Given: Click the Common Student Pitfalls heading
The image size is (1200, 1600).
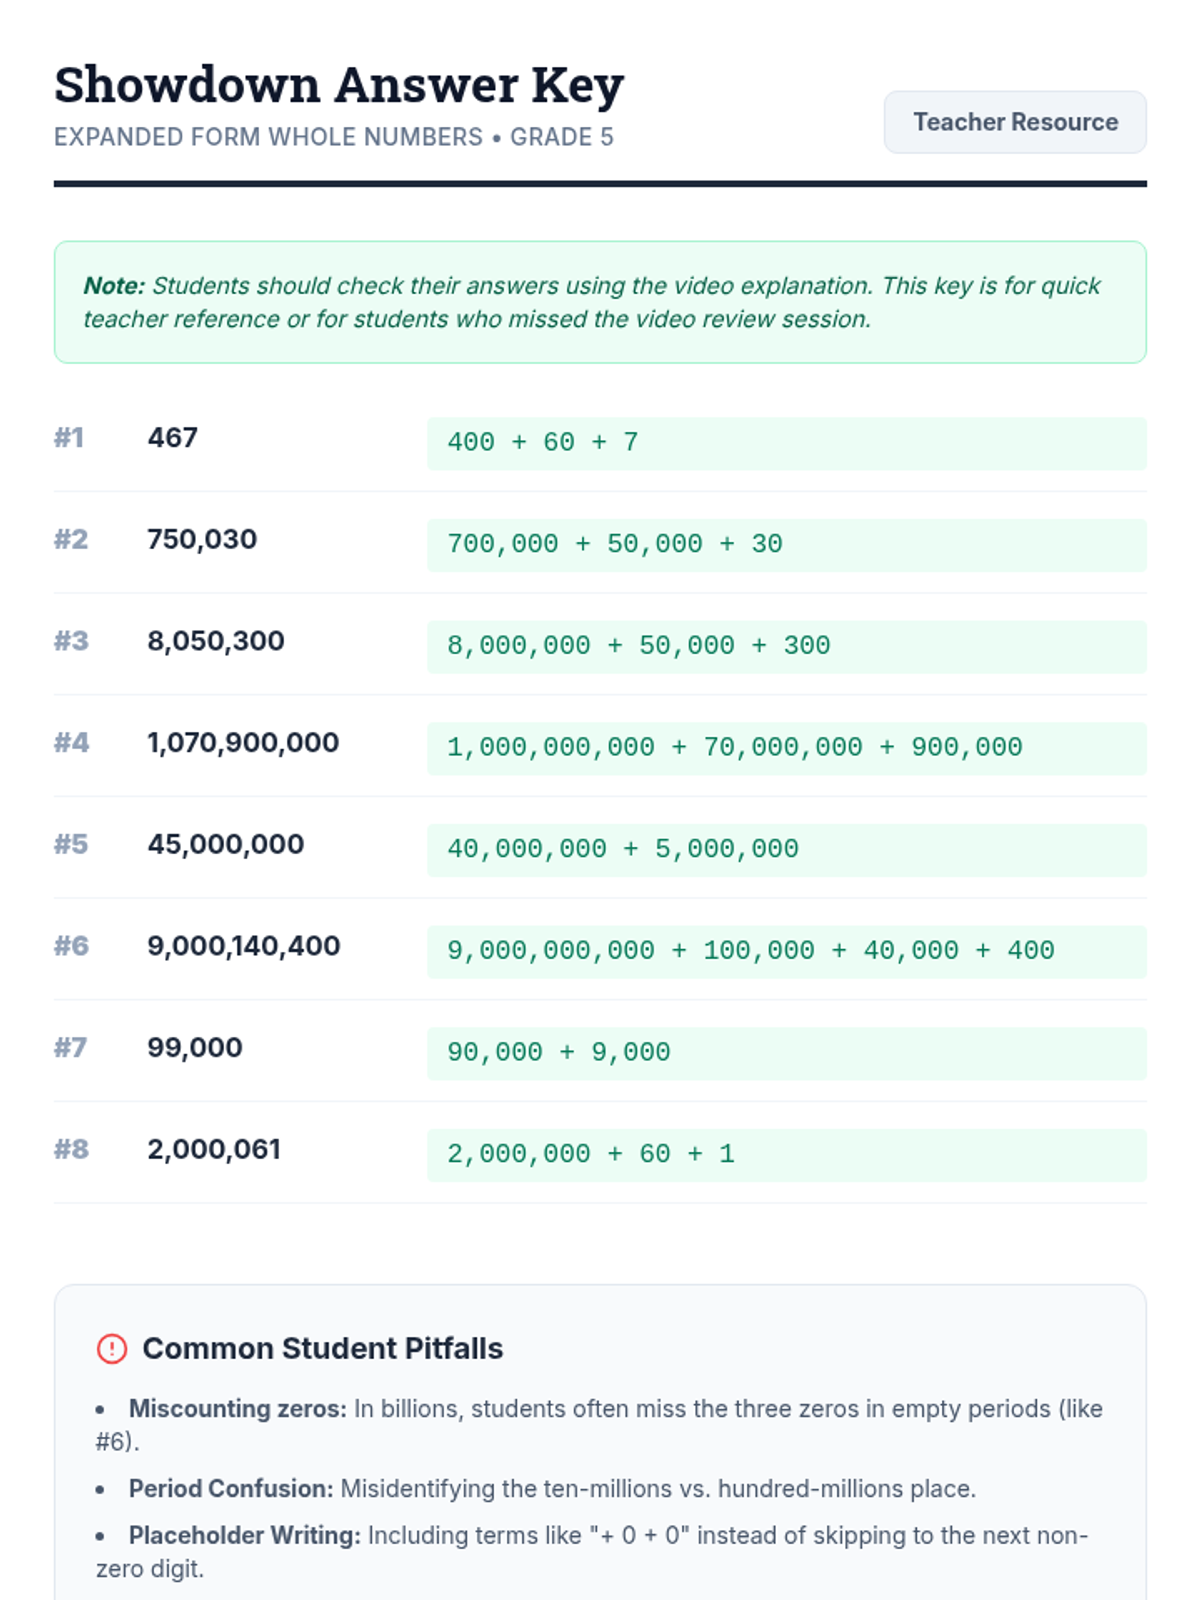Looking at the screenshot, I should point(322,1348).
